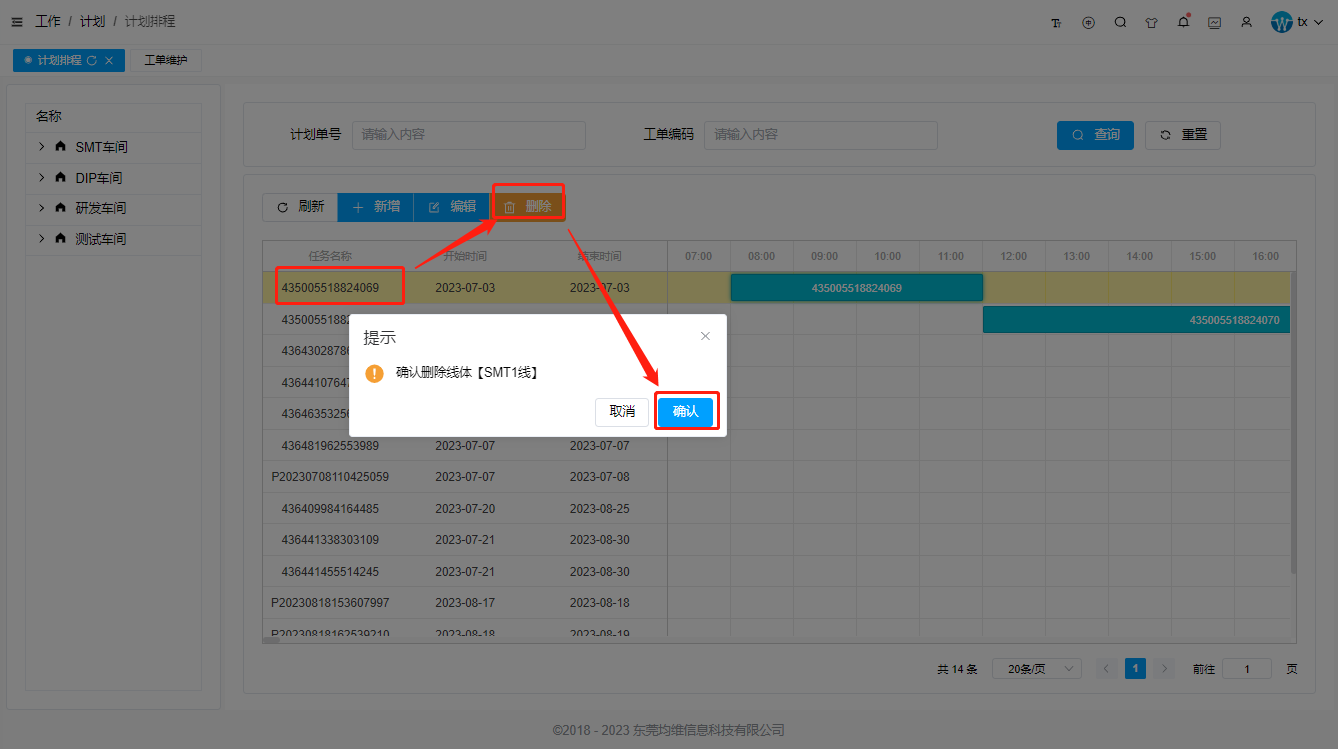This screenshot has width=1338, height=749.
Task: Close the 提示 dialog with X
Action: tap(705, 336)
